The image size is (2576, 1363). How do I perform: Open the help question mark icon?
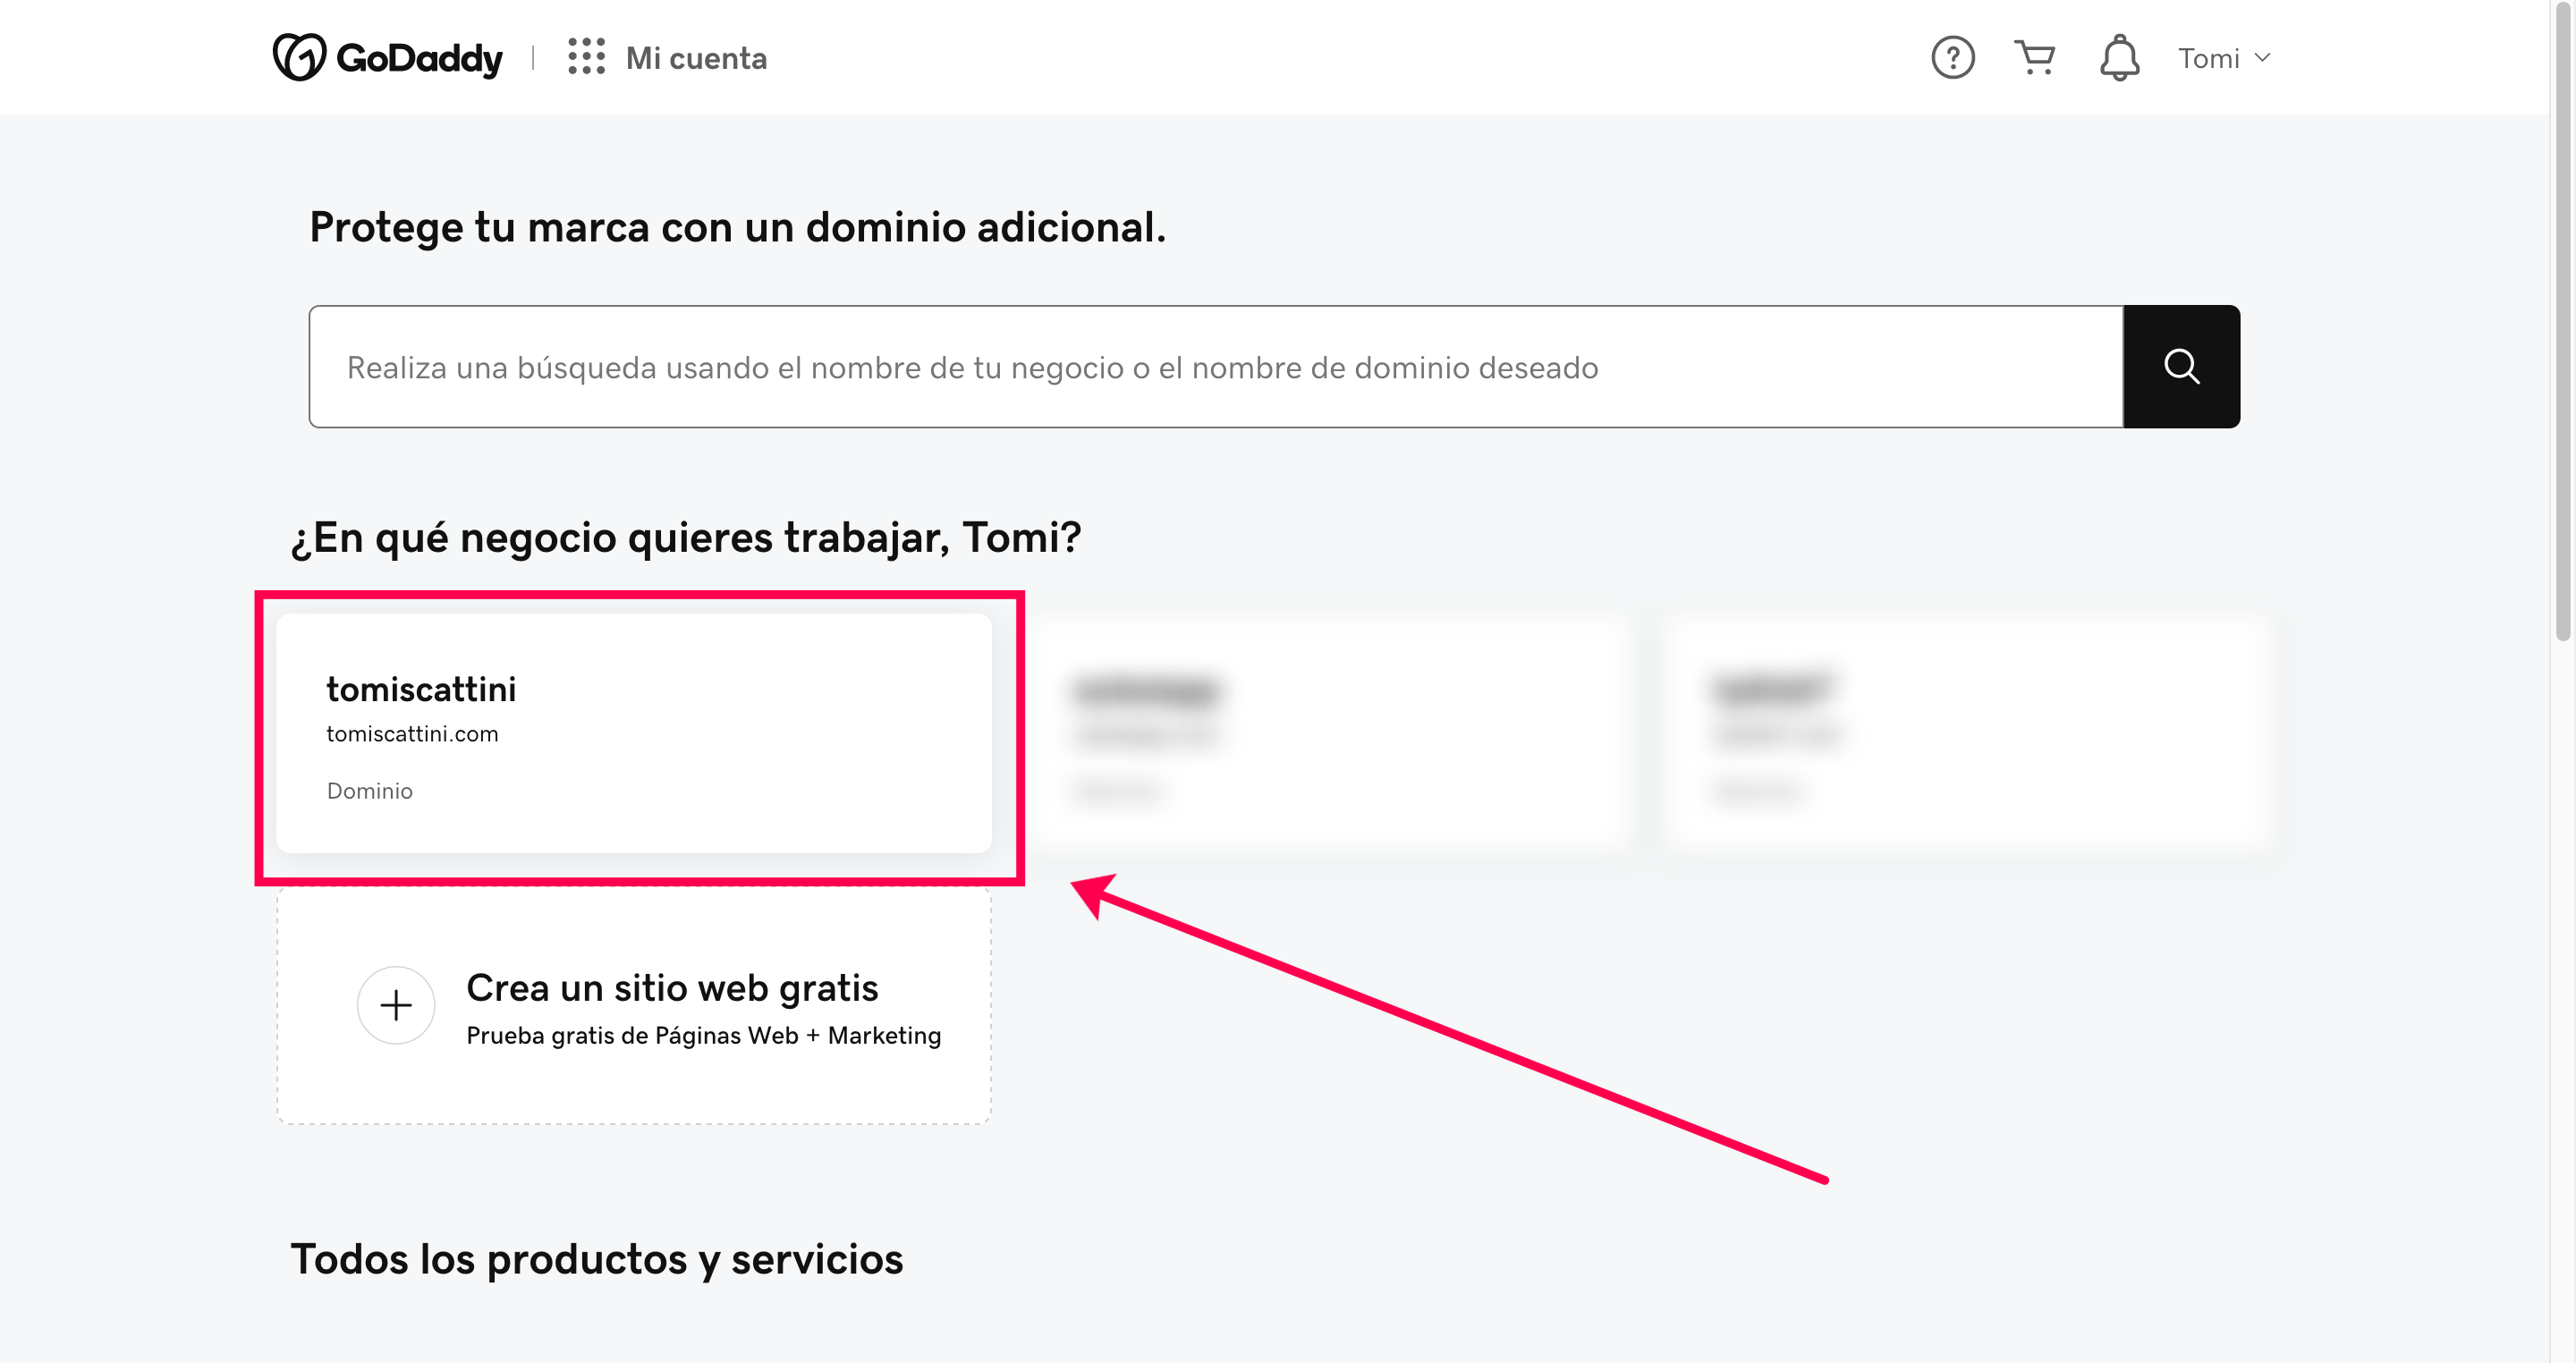[x=1952, y=57]
